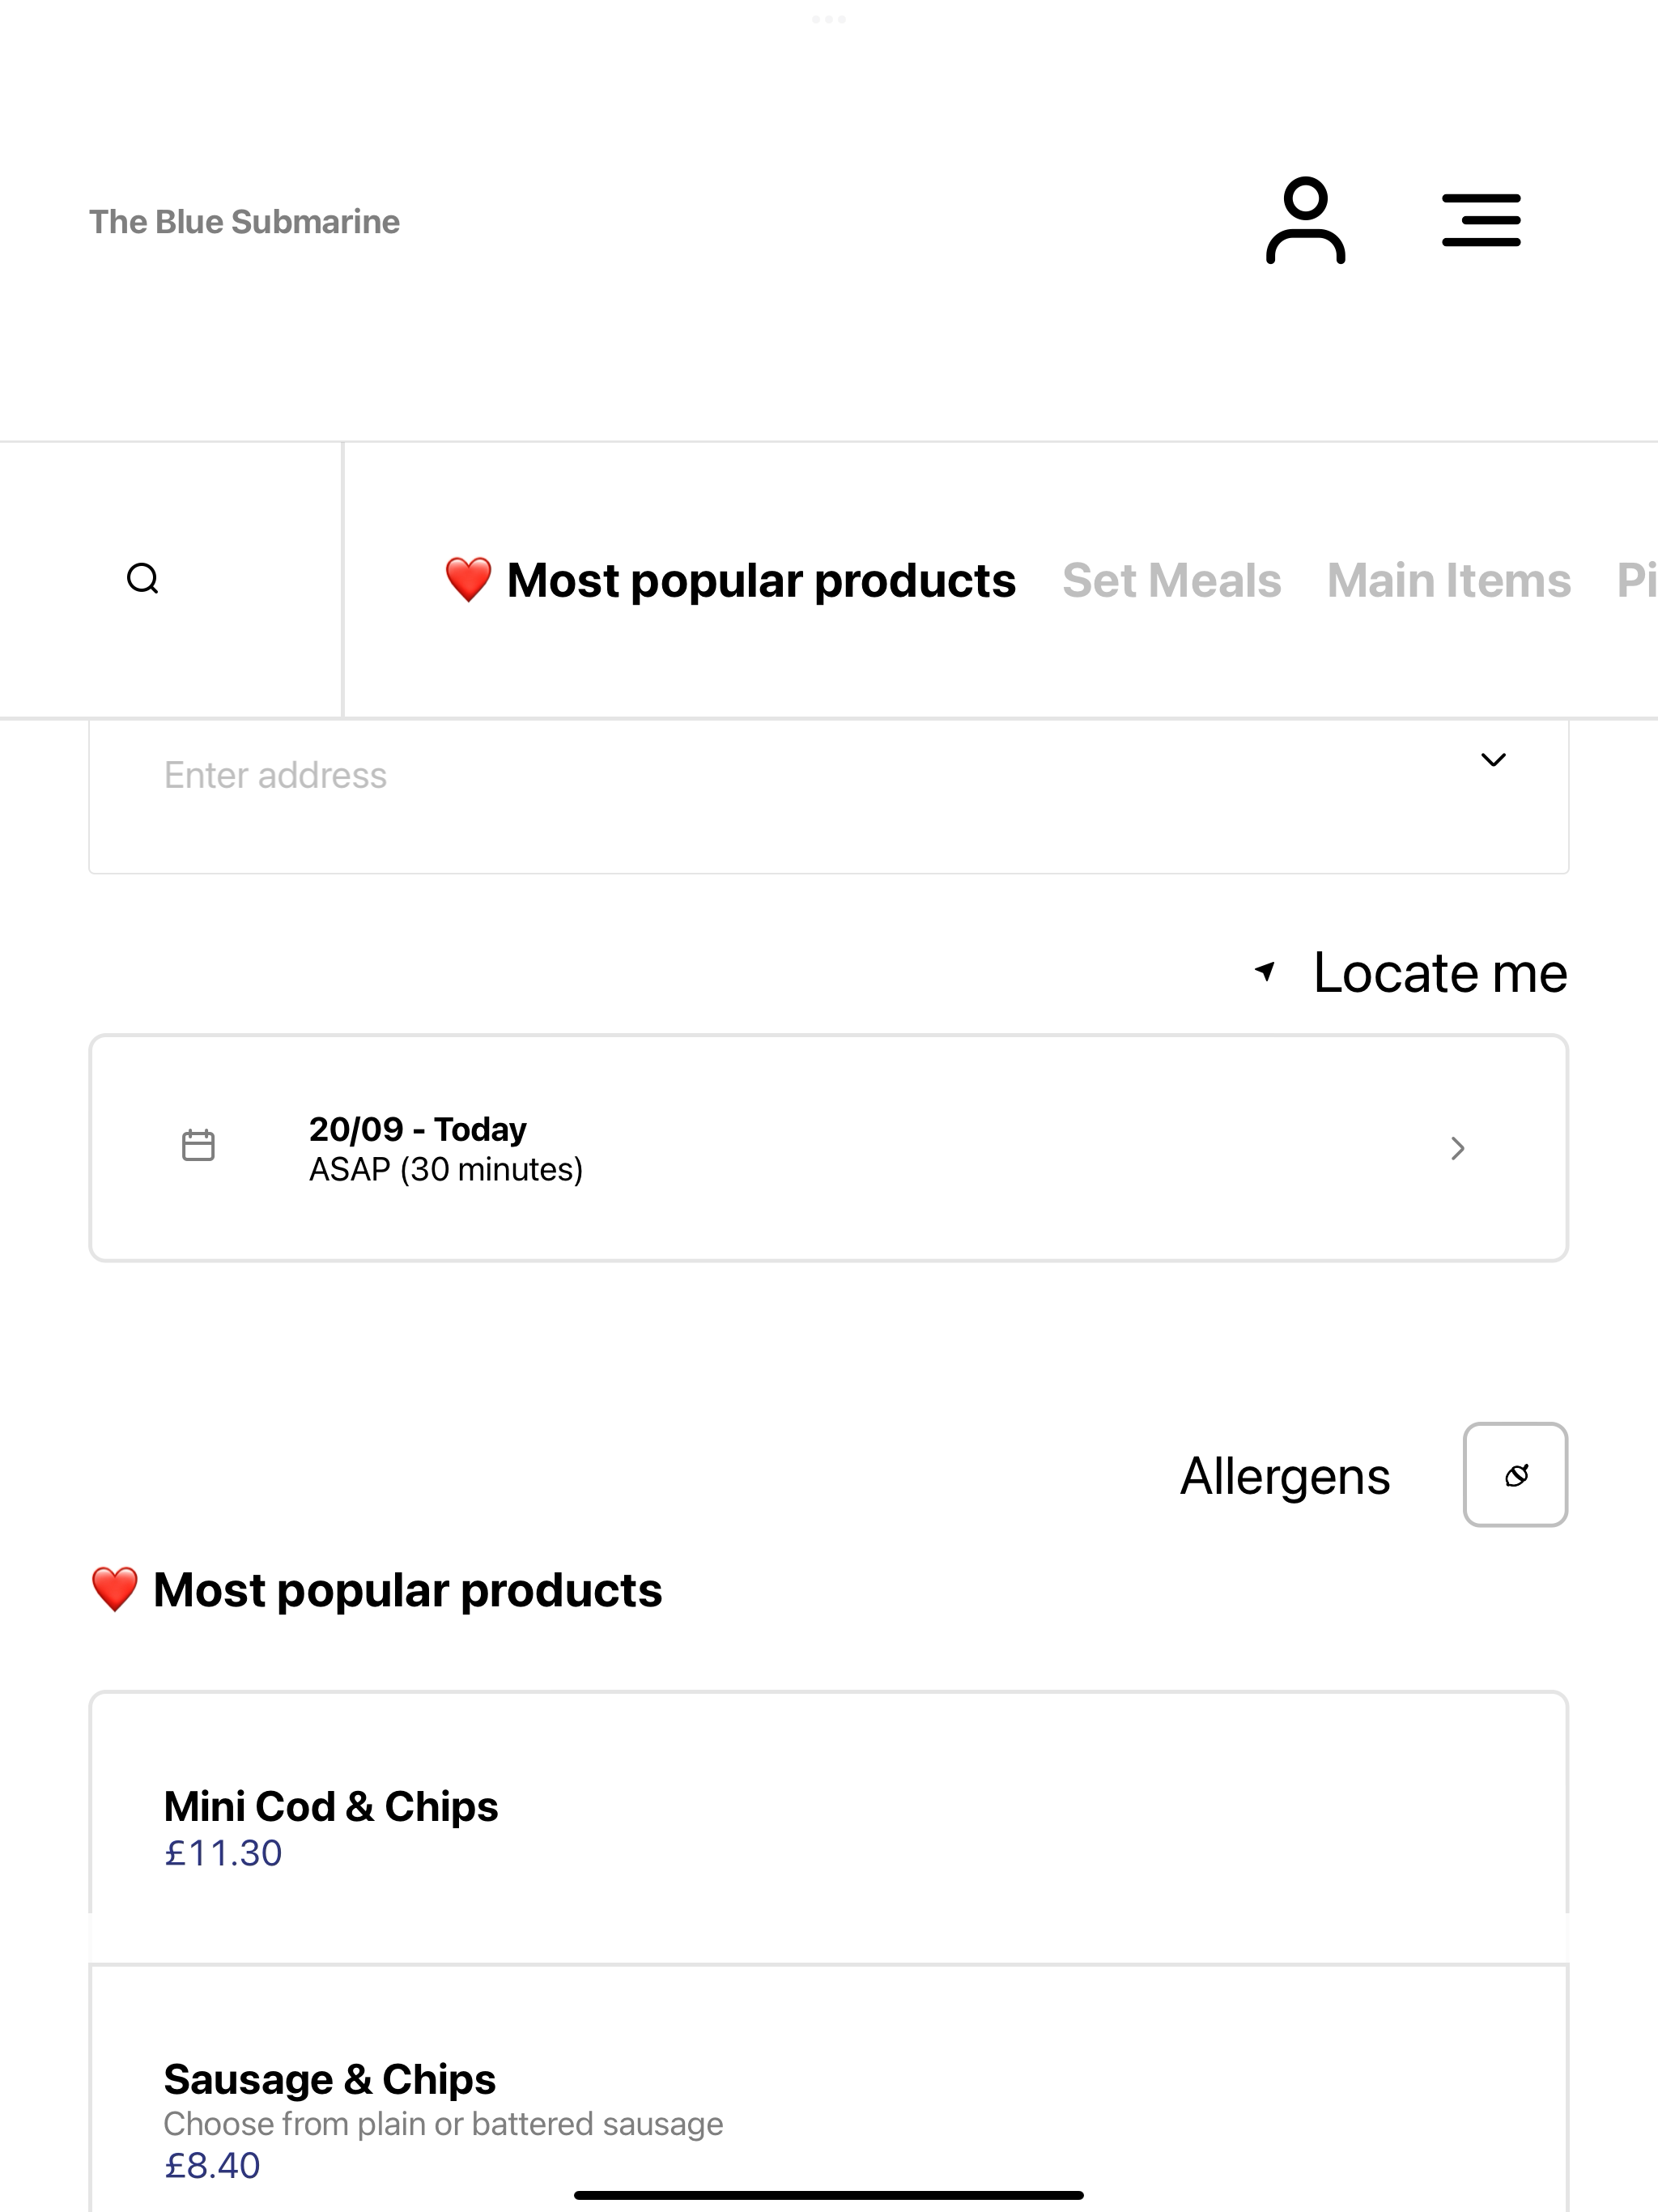The width and height of the screenshot is (1658, 2212).
Task: Switch to the Set Meals tab
Action: (x=1171, y=580)
